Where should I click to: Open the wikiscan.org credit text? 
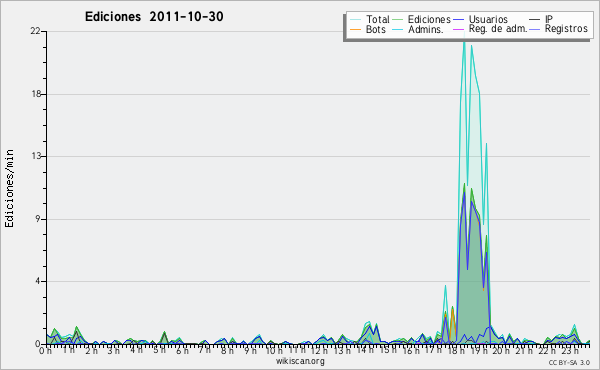click(x=300, y=361)
